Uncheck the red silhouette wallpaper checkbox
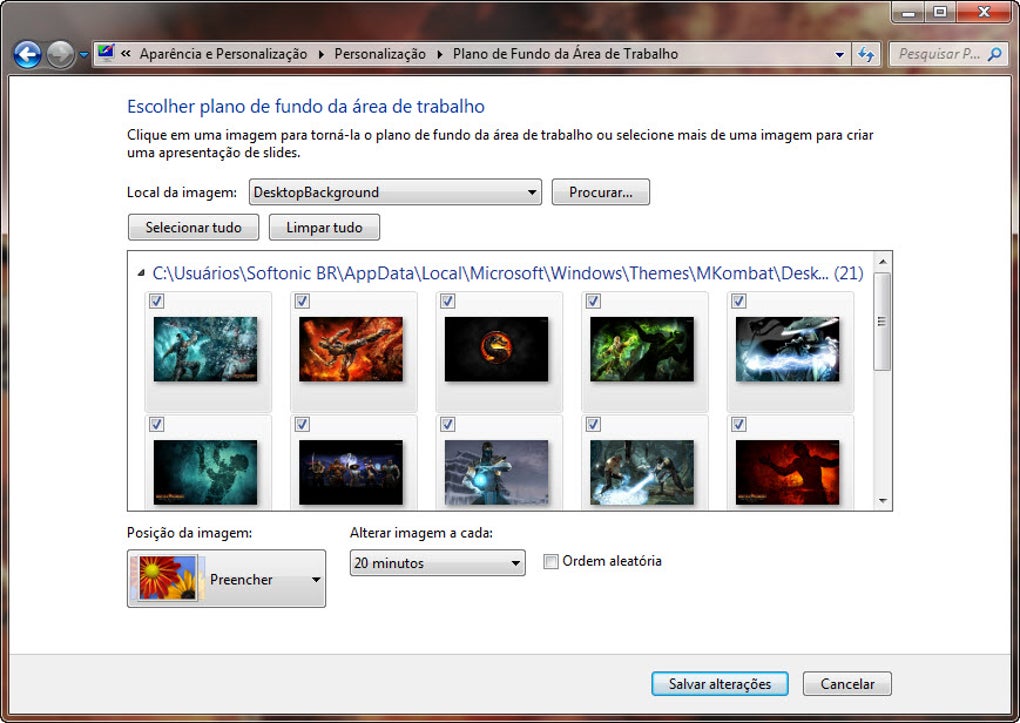Viewport: 1020px width, 723px height. click(x=738, y=424)
